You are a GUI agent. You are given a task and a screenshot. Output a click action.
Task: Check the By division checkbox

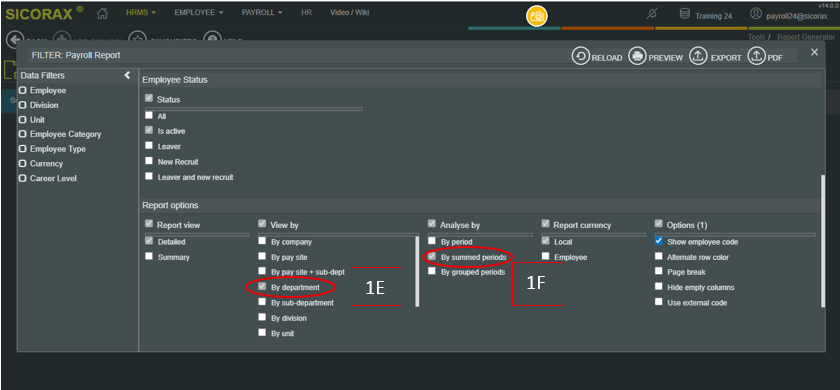pos(262,317)
